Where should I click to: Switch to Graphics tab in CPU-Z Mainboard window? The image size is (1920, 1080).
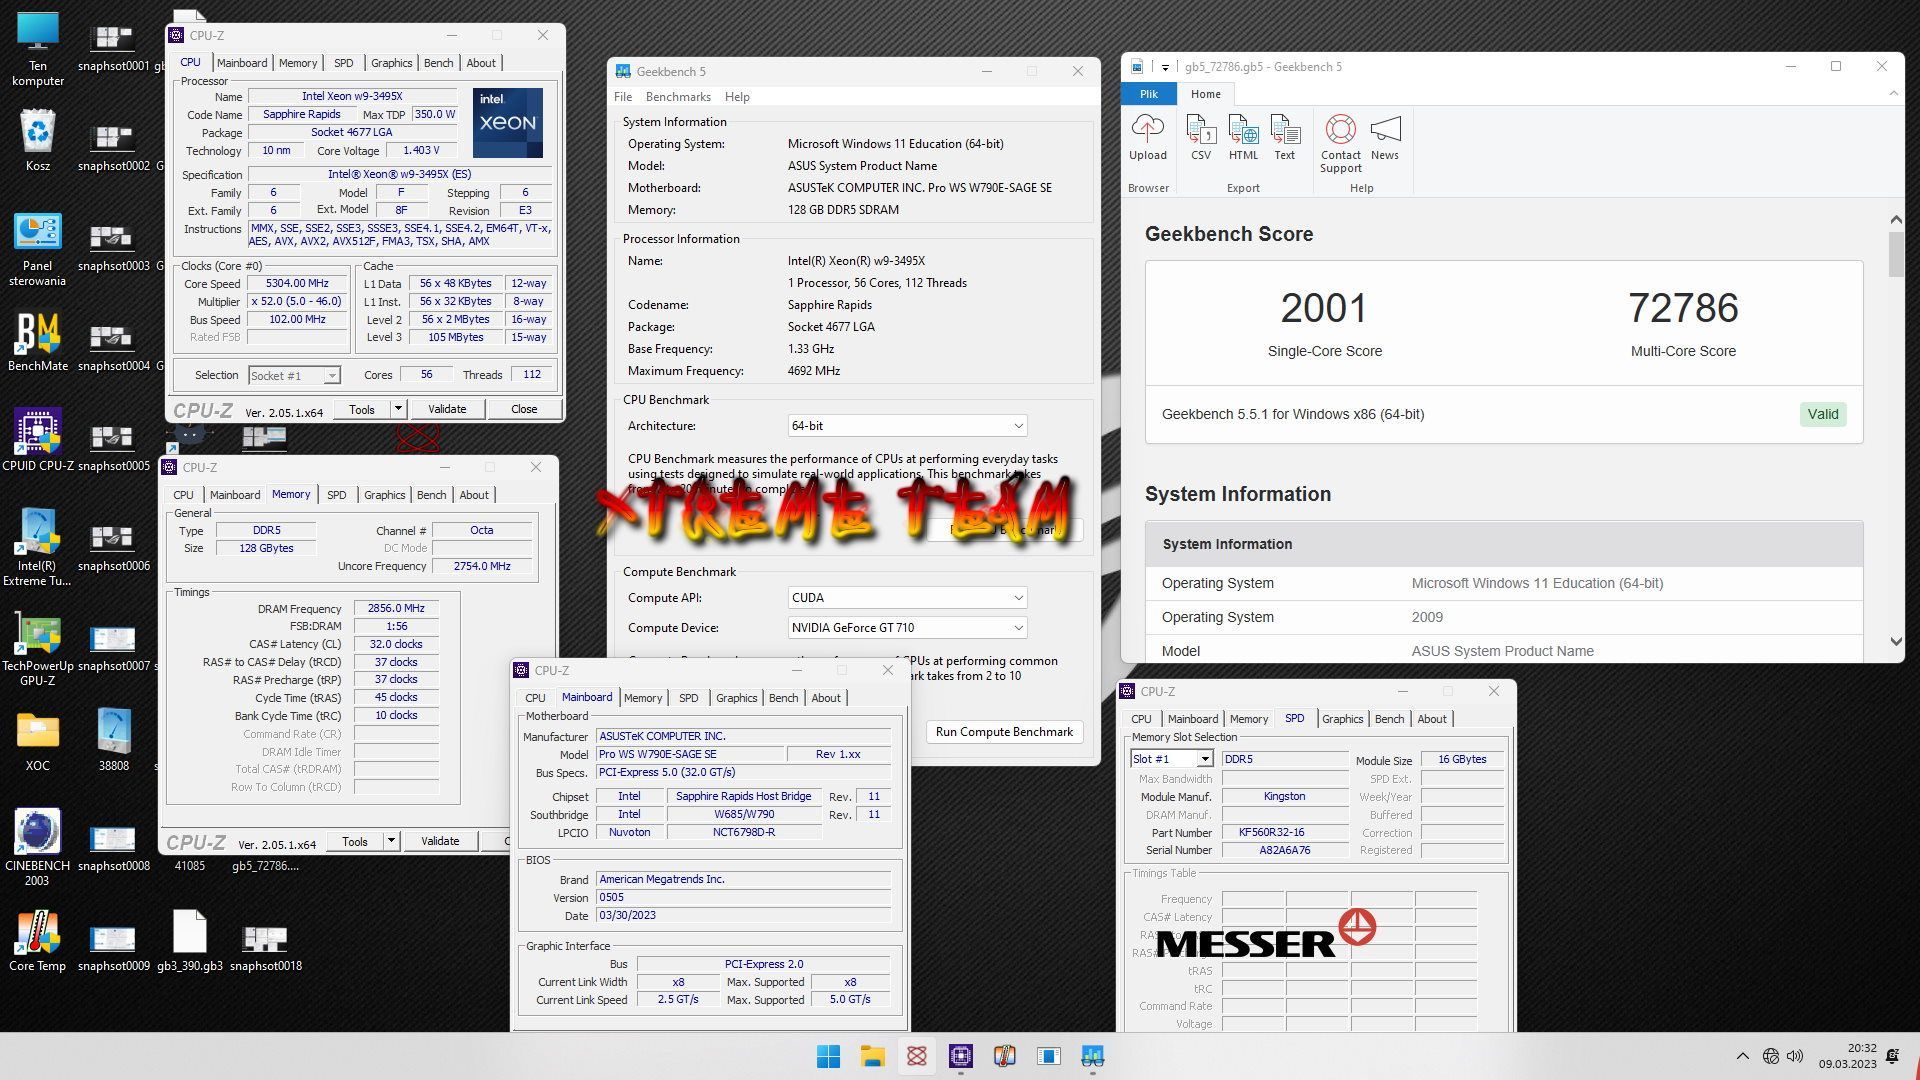pos(736,698)
